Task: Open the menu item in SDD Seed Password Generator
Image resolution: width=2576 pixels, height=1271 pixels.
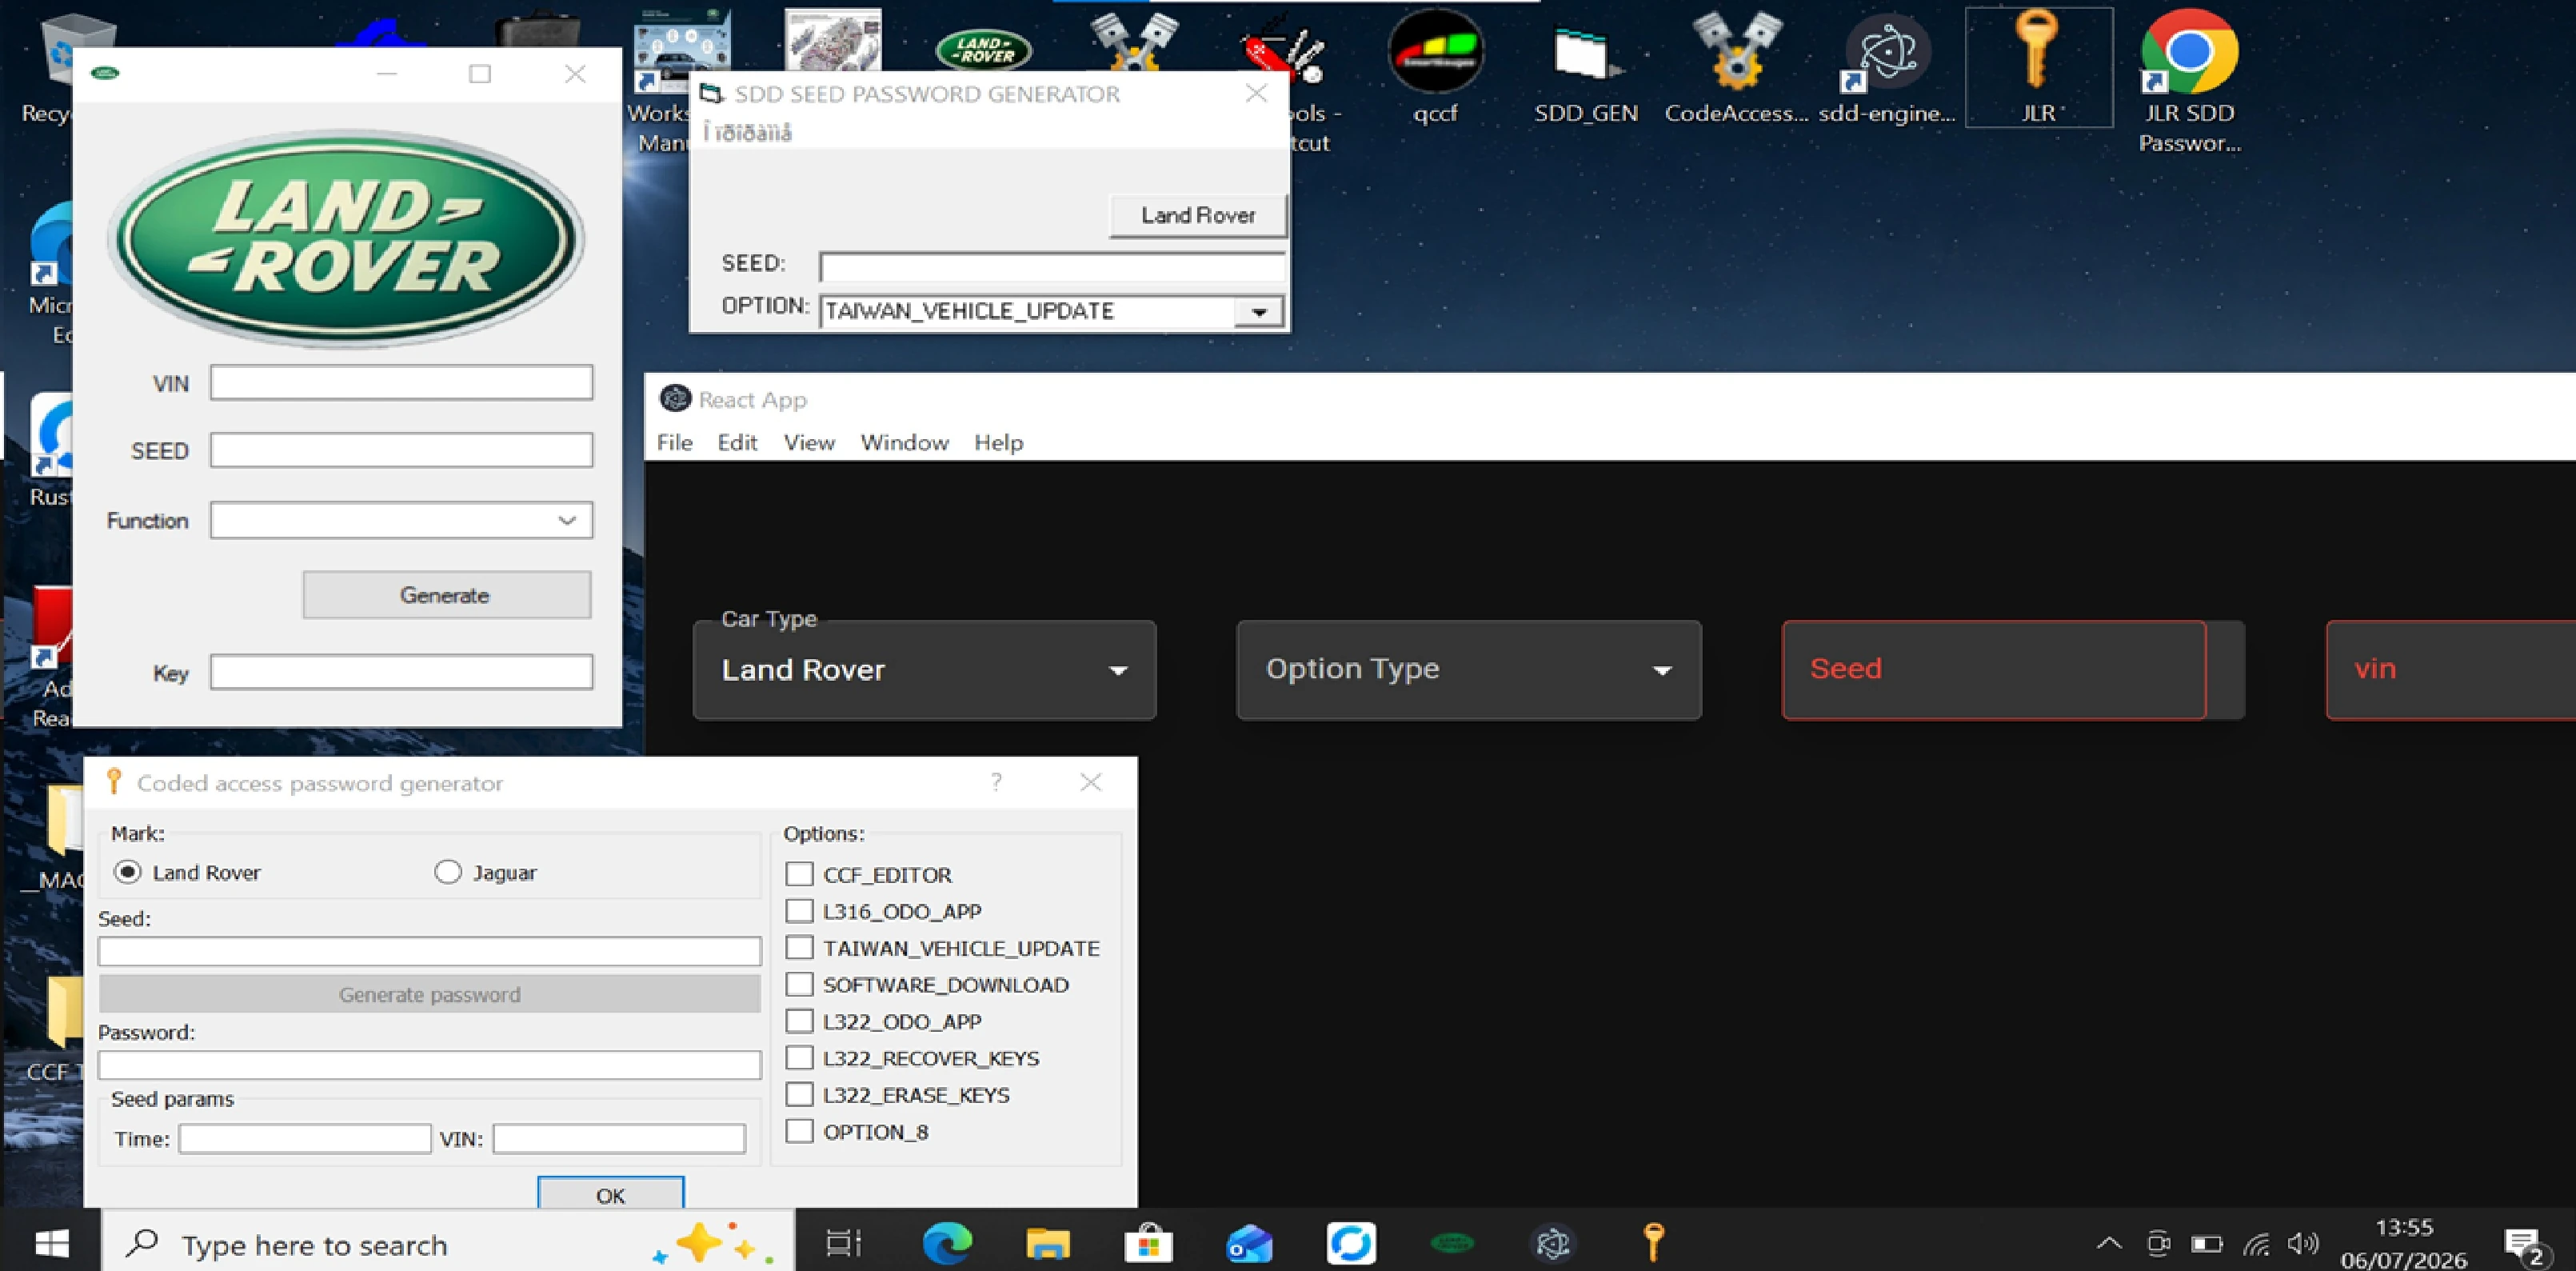Action: (747, 132)
